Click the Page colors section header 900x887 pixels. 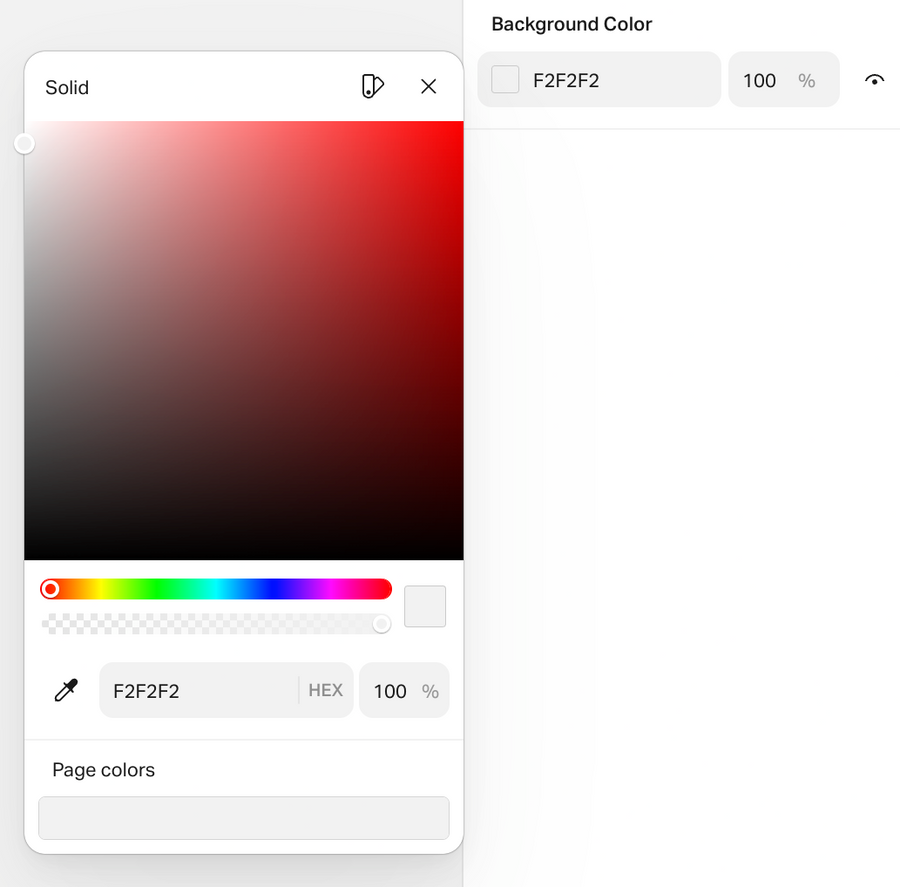coord(103,769)
